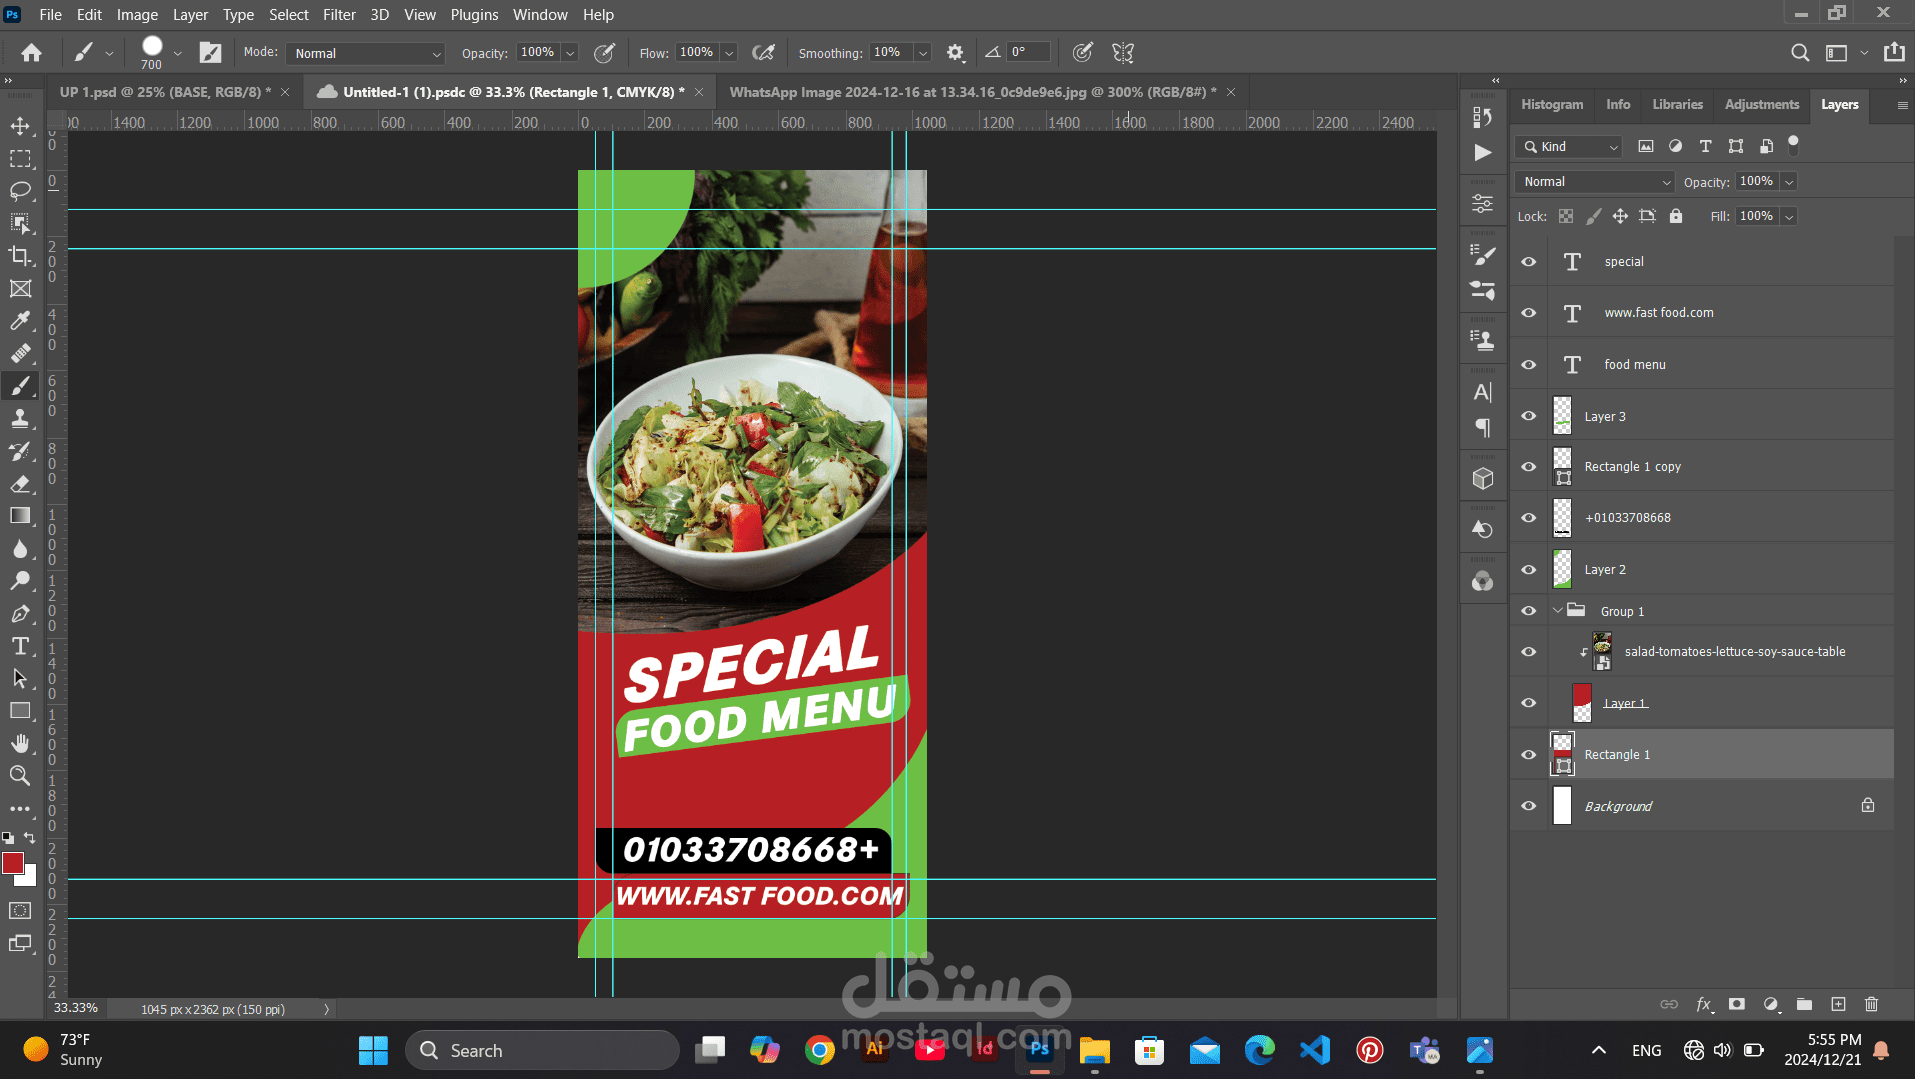
Task: Click the Windows taskbar Search box
Action: click(x=542, y=1051)
